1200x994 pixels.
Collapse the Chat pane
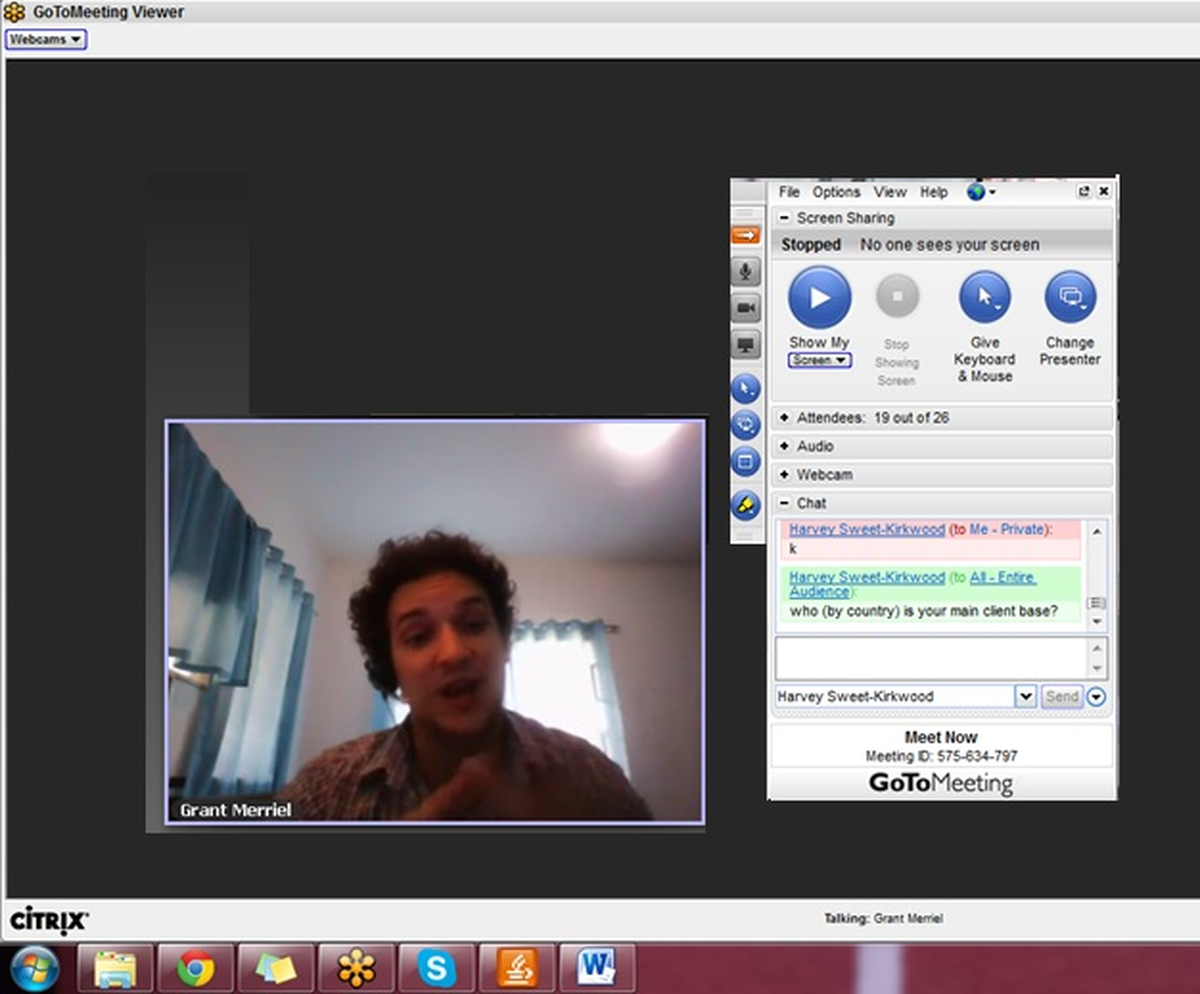pos(784,503)
